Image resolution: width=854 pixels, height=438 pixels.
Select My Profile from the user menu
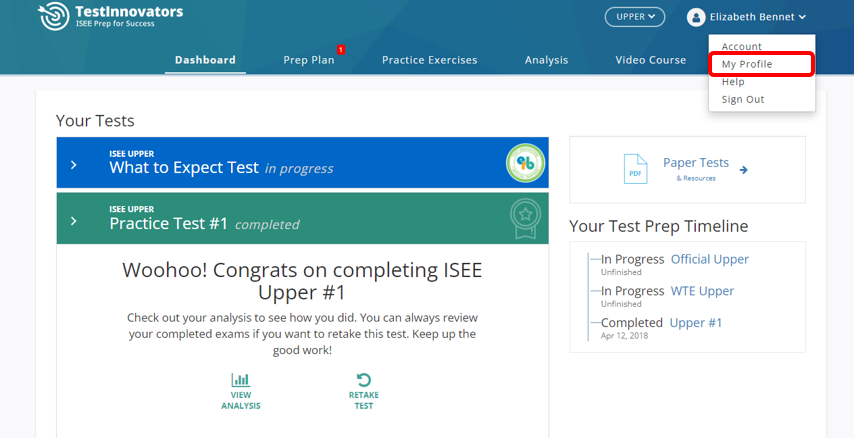click(x=747, y=64)
